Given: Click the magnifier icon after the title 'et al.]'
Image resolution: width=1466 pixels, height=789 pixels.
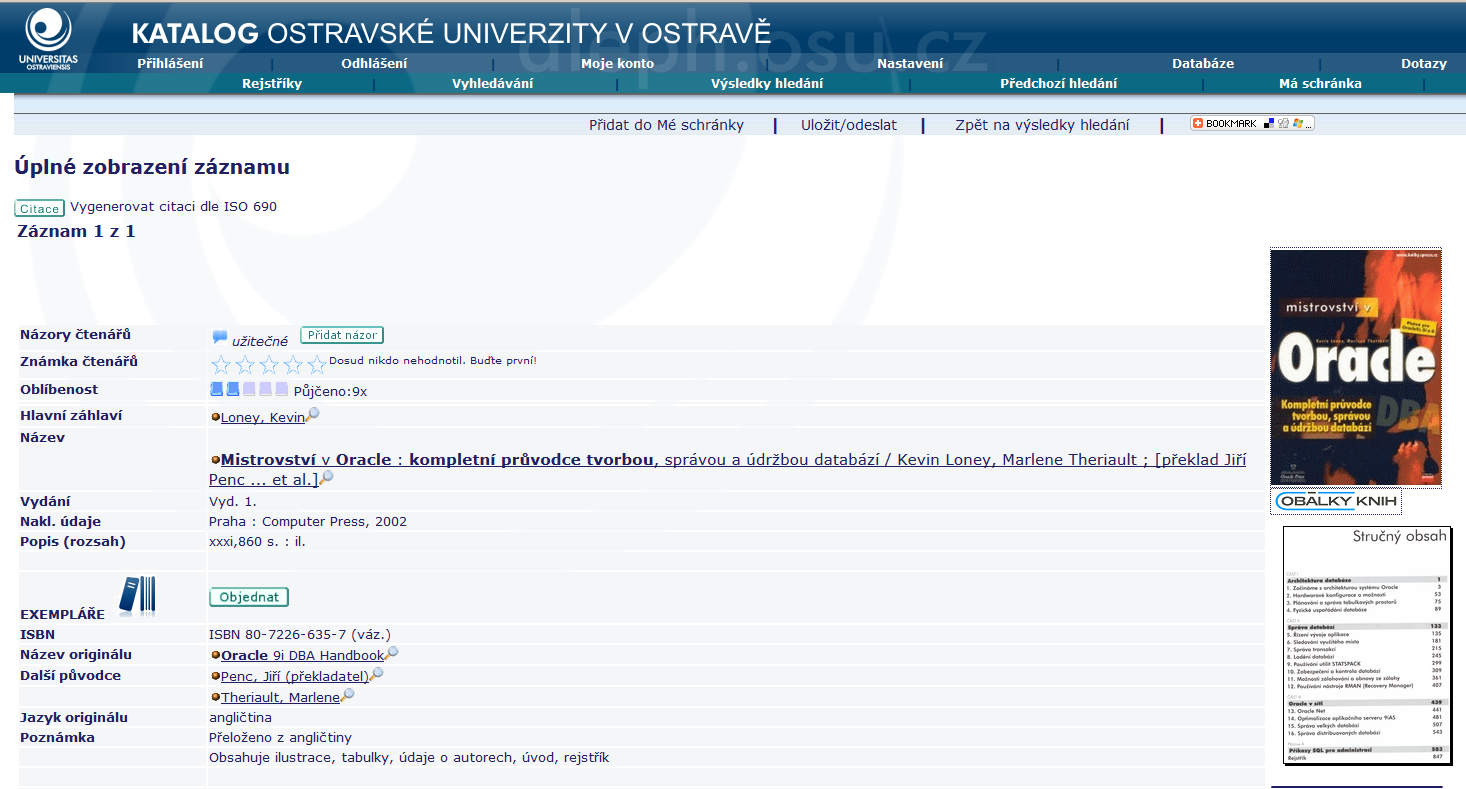Looking at the screenshot, I should pos(326,478).
